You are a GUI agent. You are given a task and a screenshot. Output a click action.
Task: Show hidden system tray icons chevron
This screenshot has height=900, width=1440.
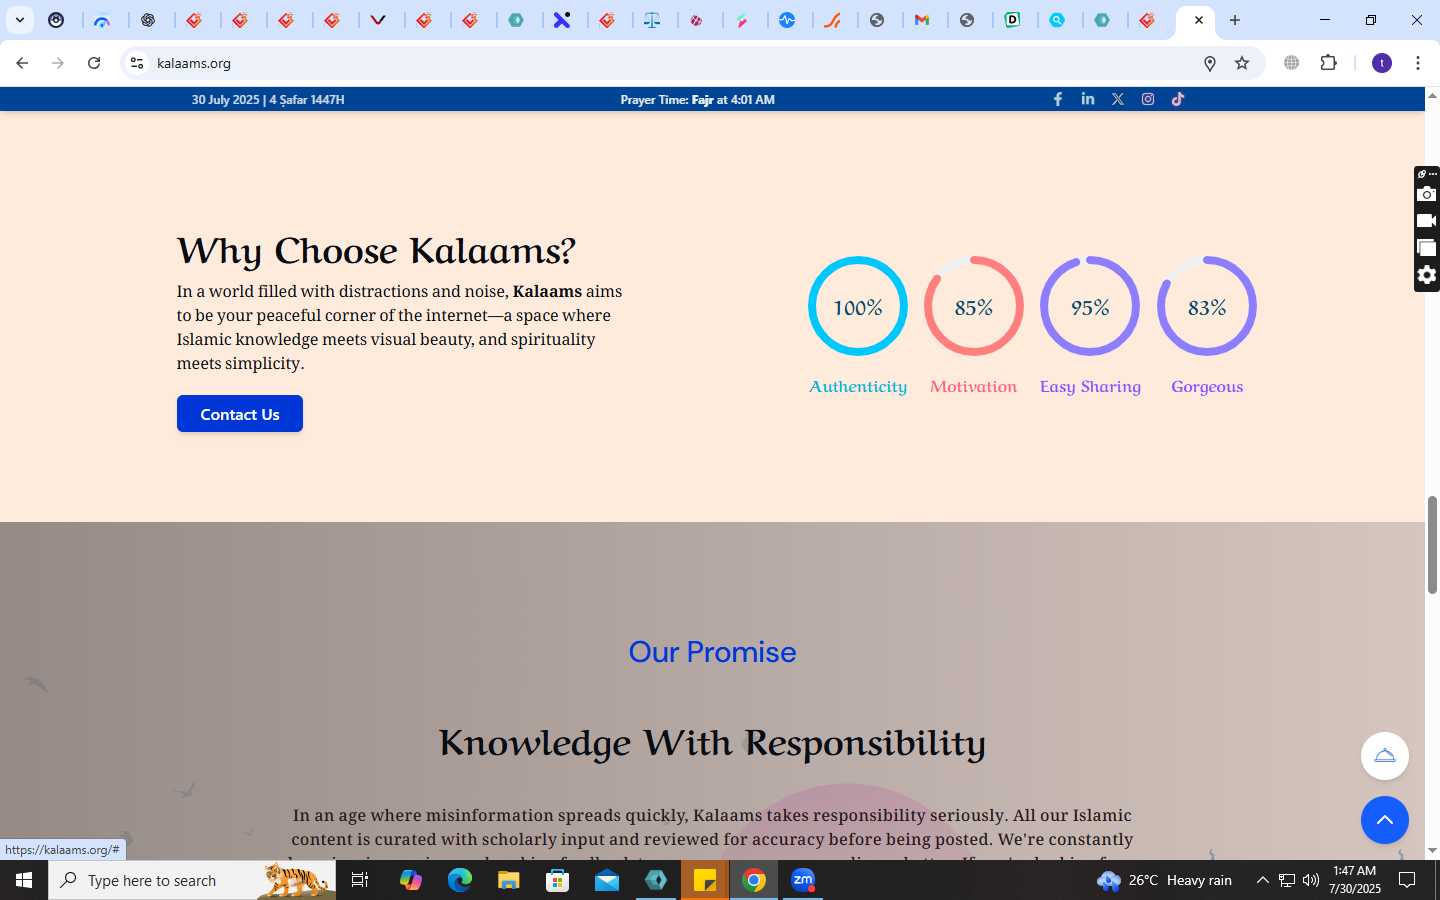(x=1262, y=880)
